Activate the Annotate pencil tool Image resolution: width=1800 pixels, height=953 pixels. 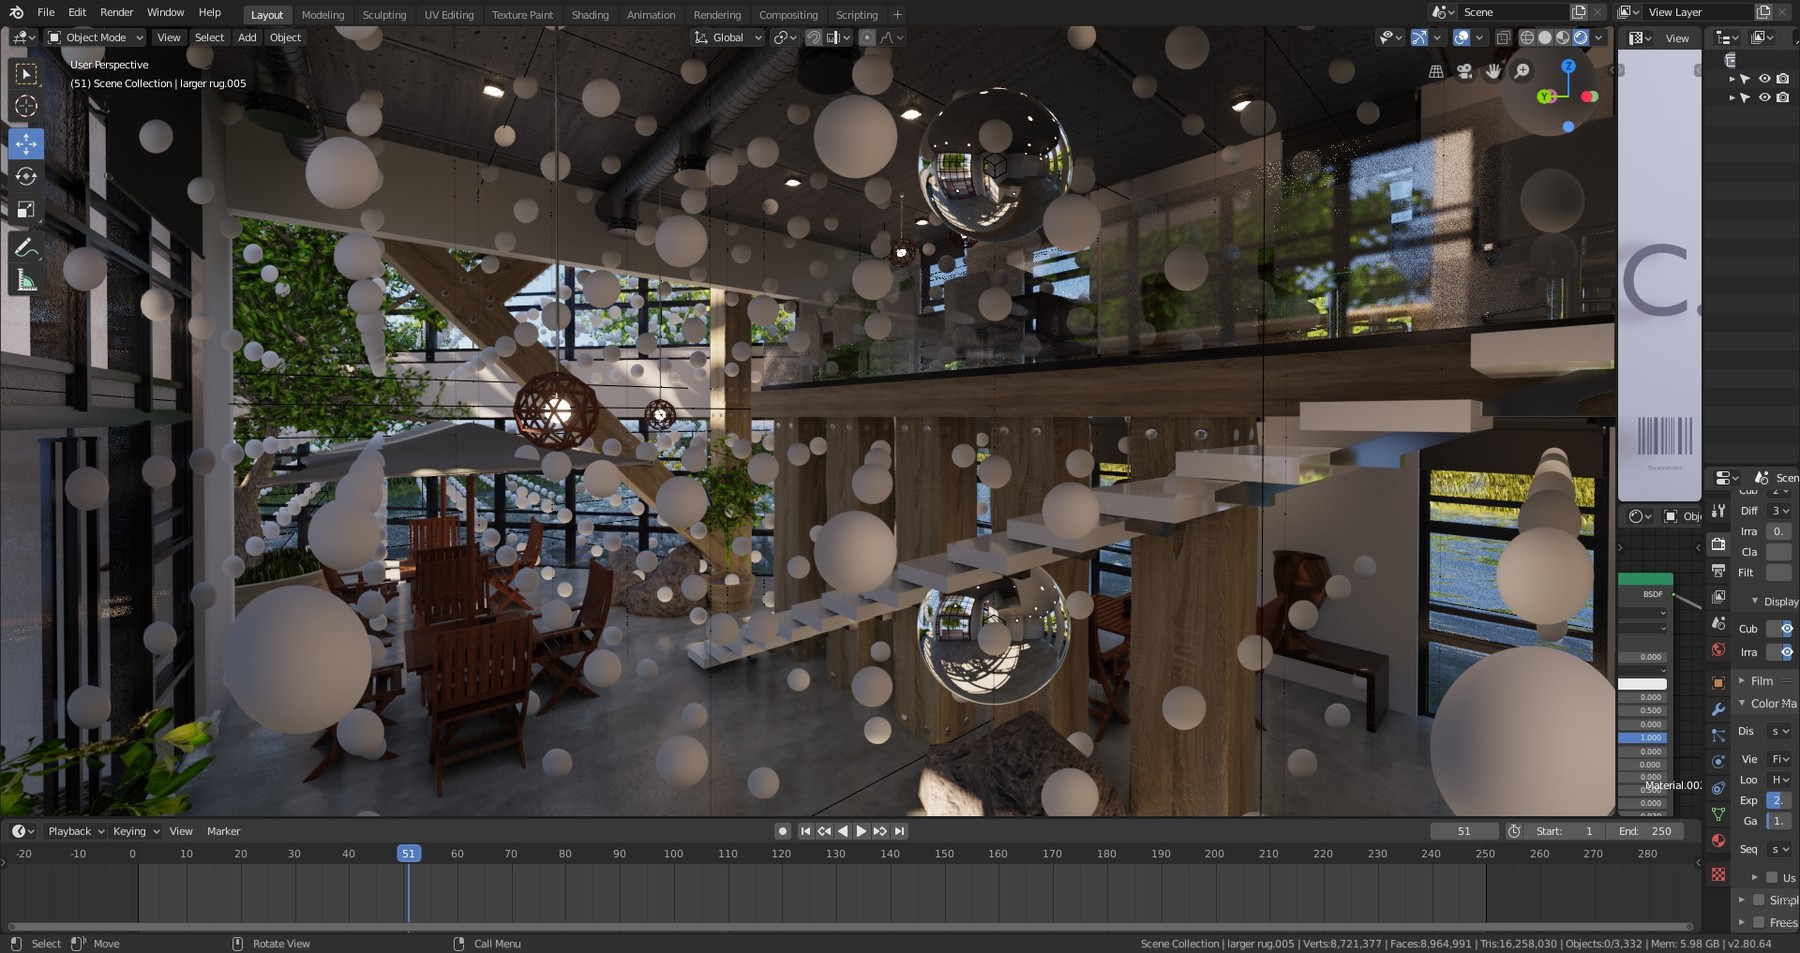click(26, 248)
